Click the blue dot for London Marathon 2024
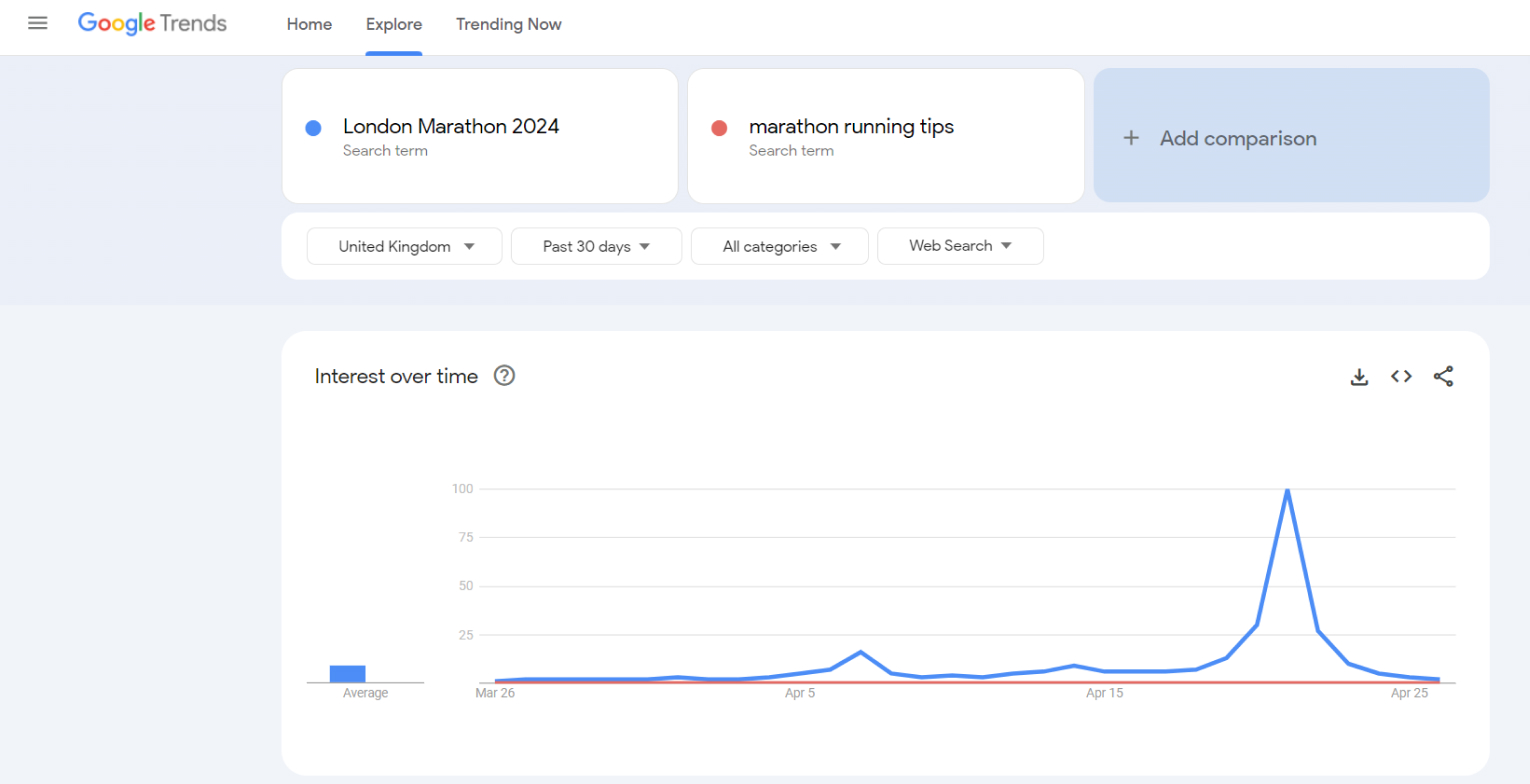The width and height of the screenshot is (1530, 784). [313, 128]
